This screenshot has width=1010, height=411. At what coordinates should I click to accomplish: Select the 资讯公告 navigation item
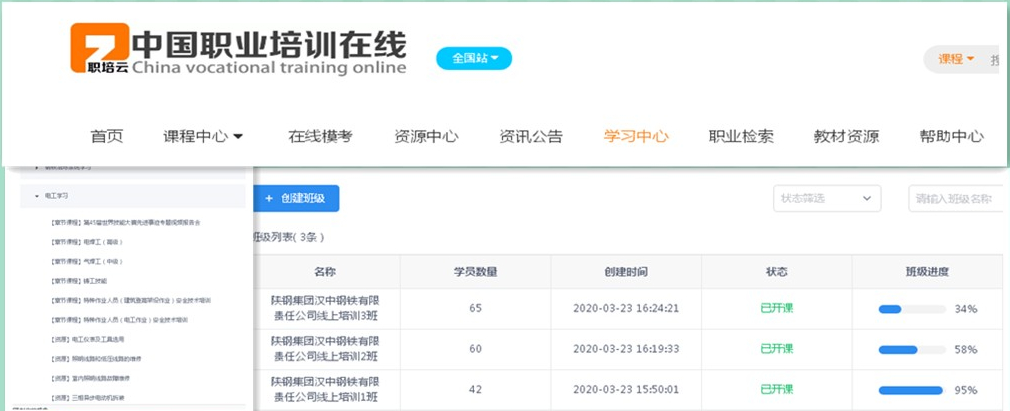tap(531, 137)
